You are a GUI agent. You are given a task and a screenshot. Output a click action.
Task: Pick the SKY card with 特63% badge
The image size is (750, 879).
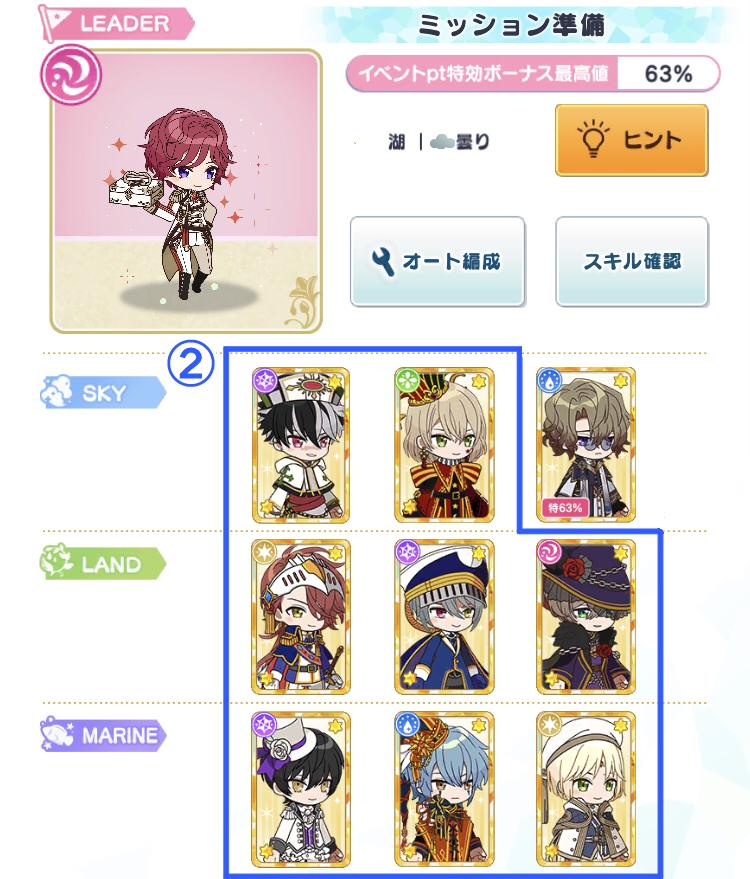pyautogui.click(x=586, y=445)
